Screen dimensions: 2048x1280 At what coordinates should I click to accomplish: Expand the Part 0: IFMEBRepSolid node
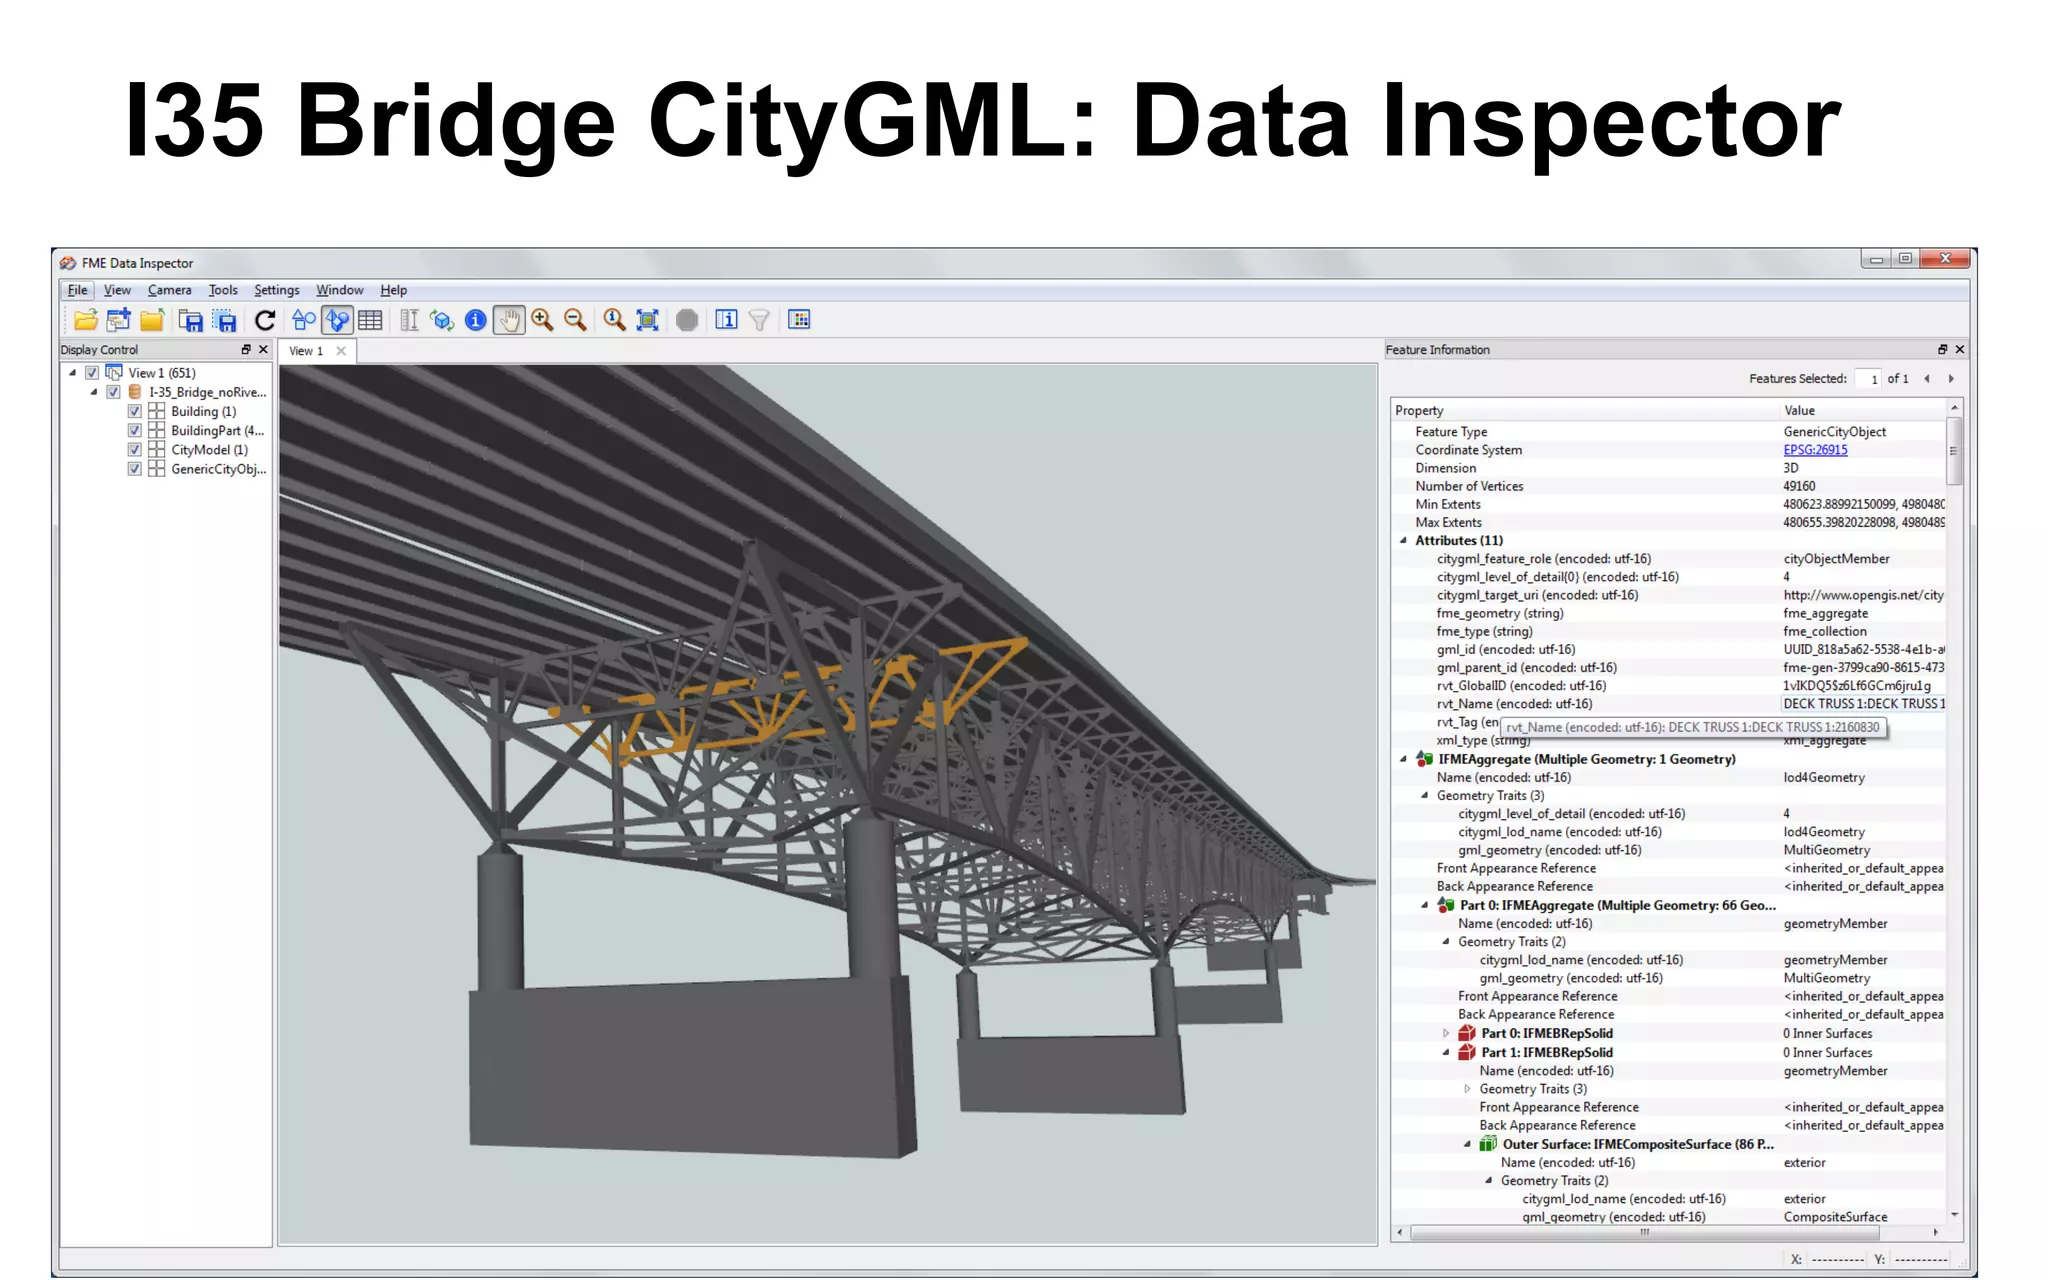1446,1033
